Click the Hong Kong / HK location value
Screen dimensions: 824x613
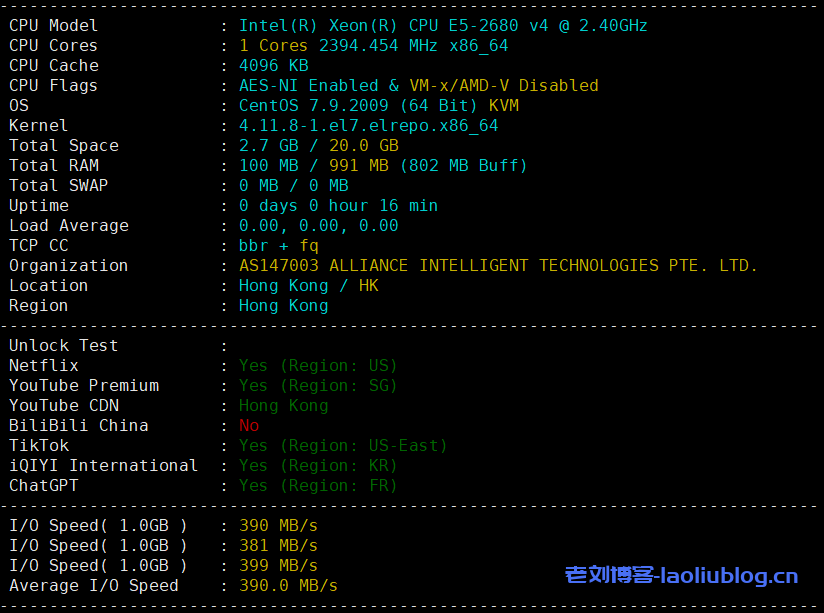(308, 285)
